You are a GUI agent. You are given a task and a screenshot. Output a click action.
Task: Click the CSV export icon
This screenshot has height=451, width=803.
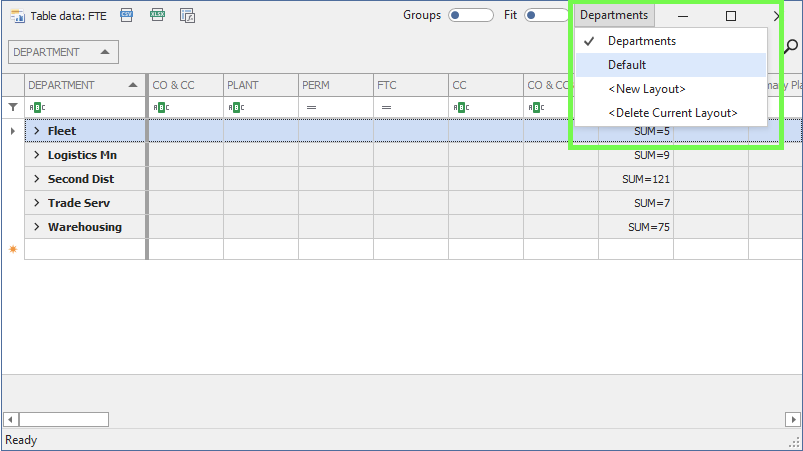[126, 15]
